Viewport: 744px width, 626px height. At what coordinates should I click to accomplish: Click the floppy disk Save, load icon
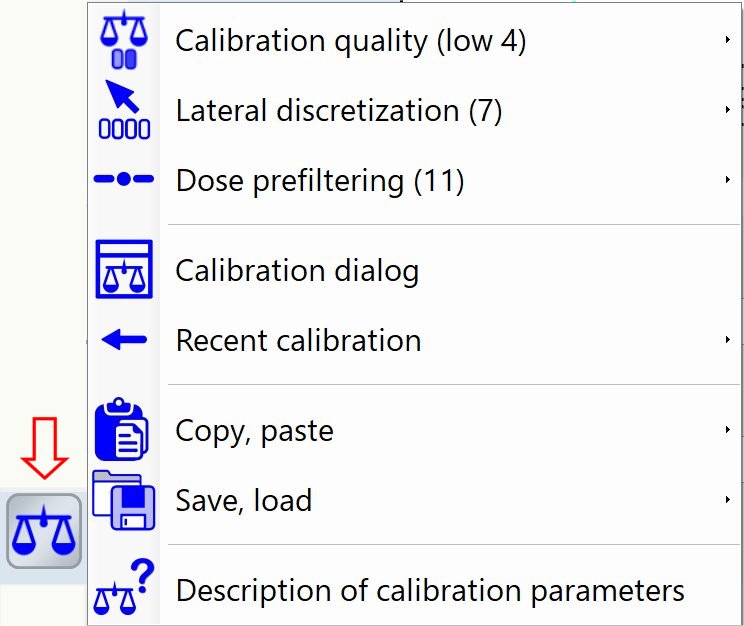(122, 499)
